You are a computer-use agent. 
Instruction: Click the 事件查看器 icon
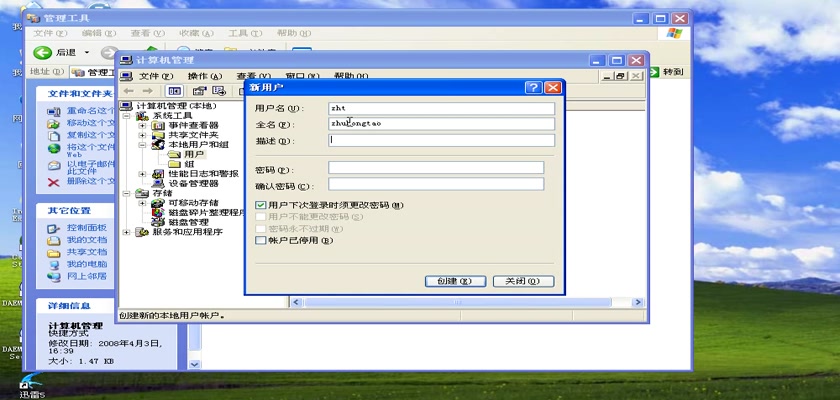point(158,125)
